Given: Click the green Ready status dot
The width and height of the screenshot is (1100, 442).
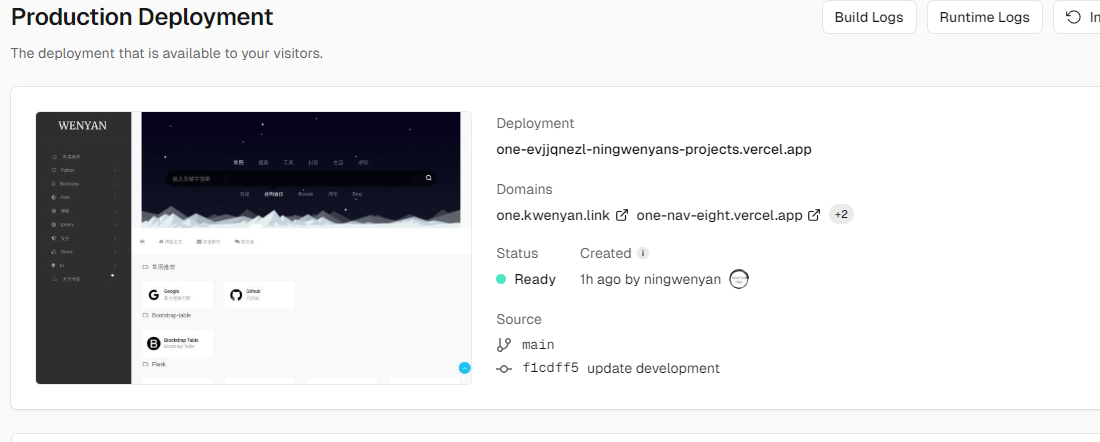Looking at the screenshot, I should (501, 279).
